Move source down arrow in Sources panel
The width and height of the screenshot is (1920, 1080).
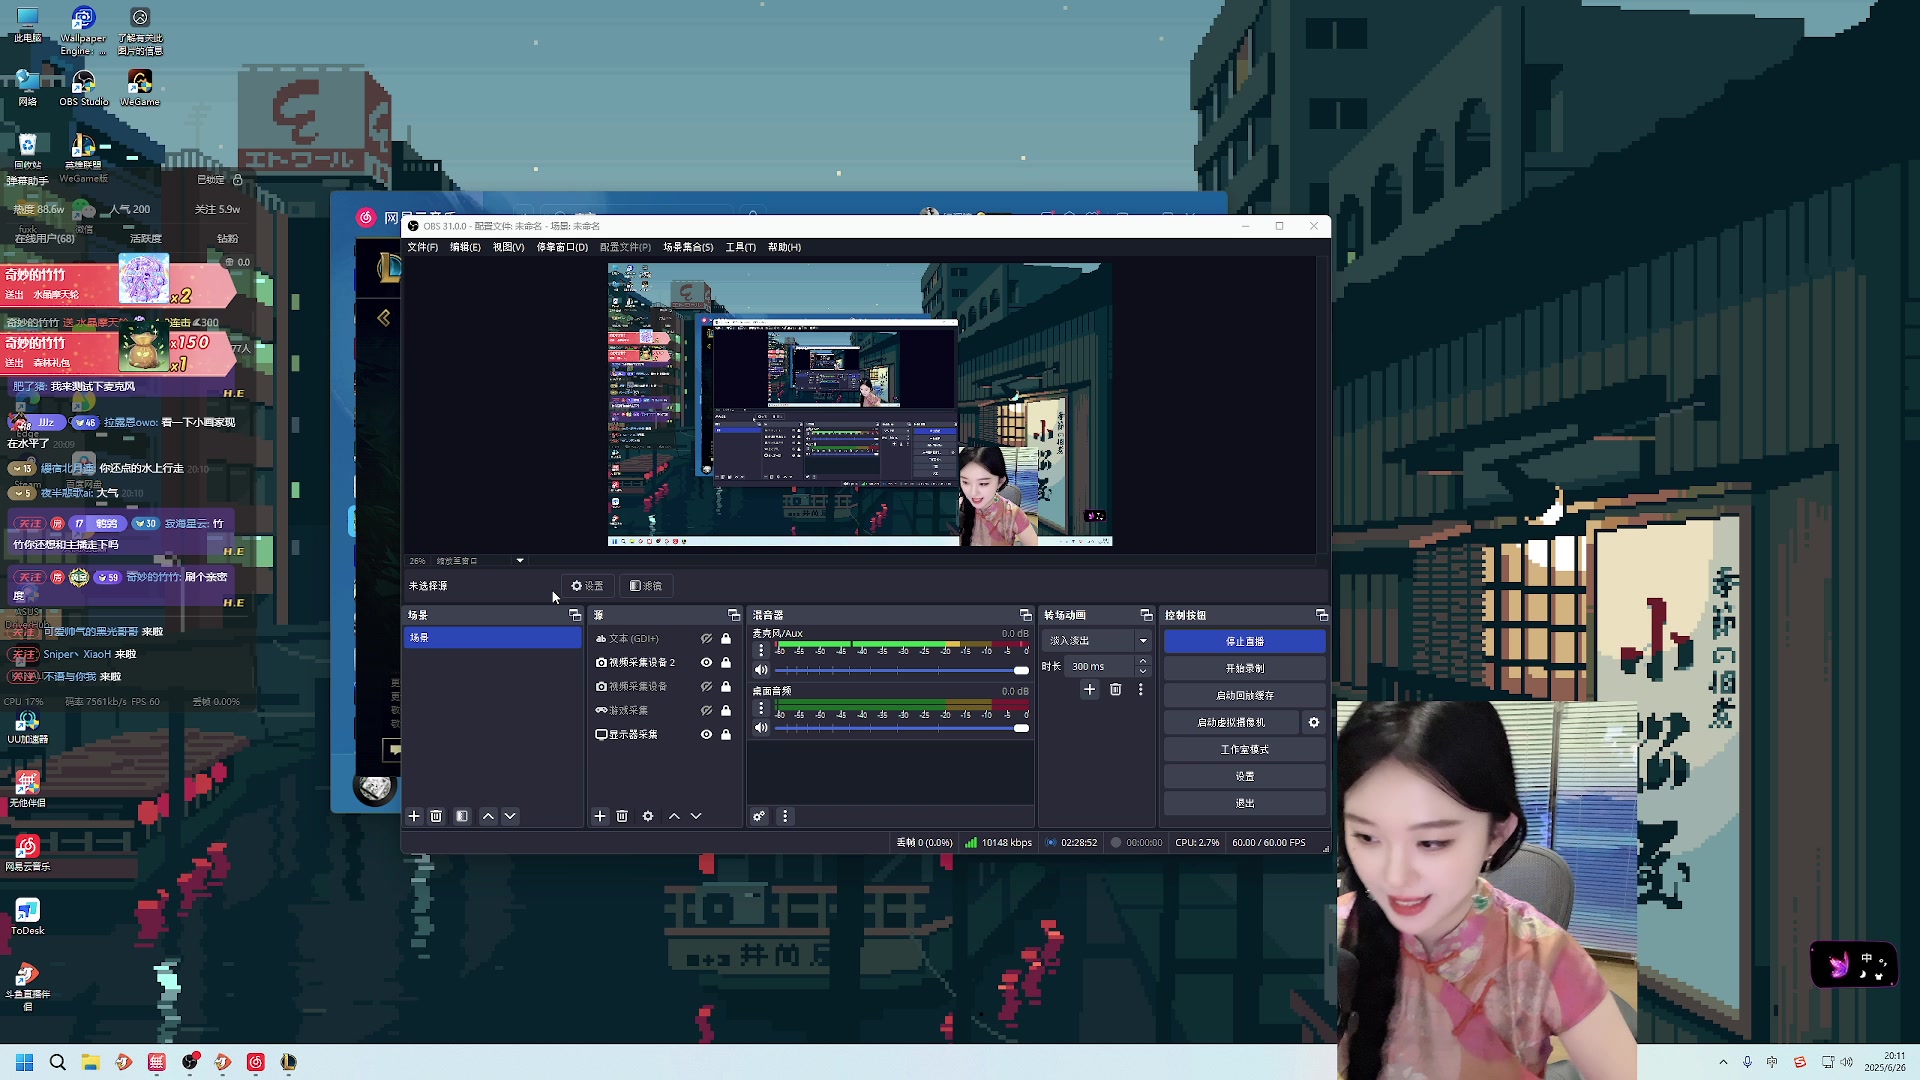(x=696, y=816)
